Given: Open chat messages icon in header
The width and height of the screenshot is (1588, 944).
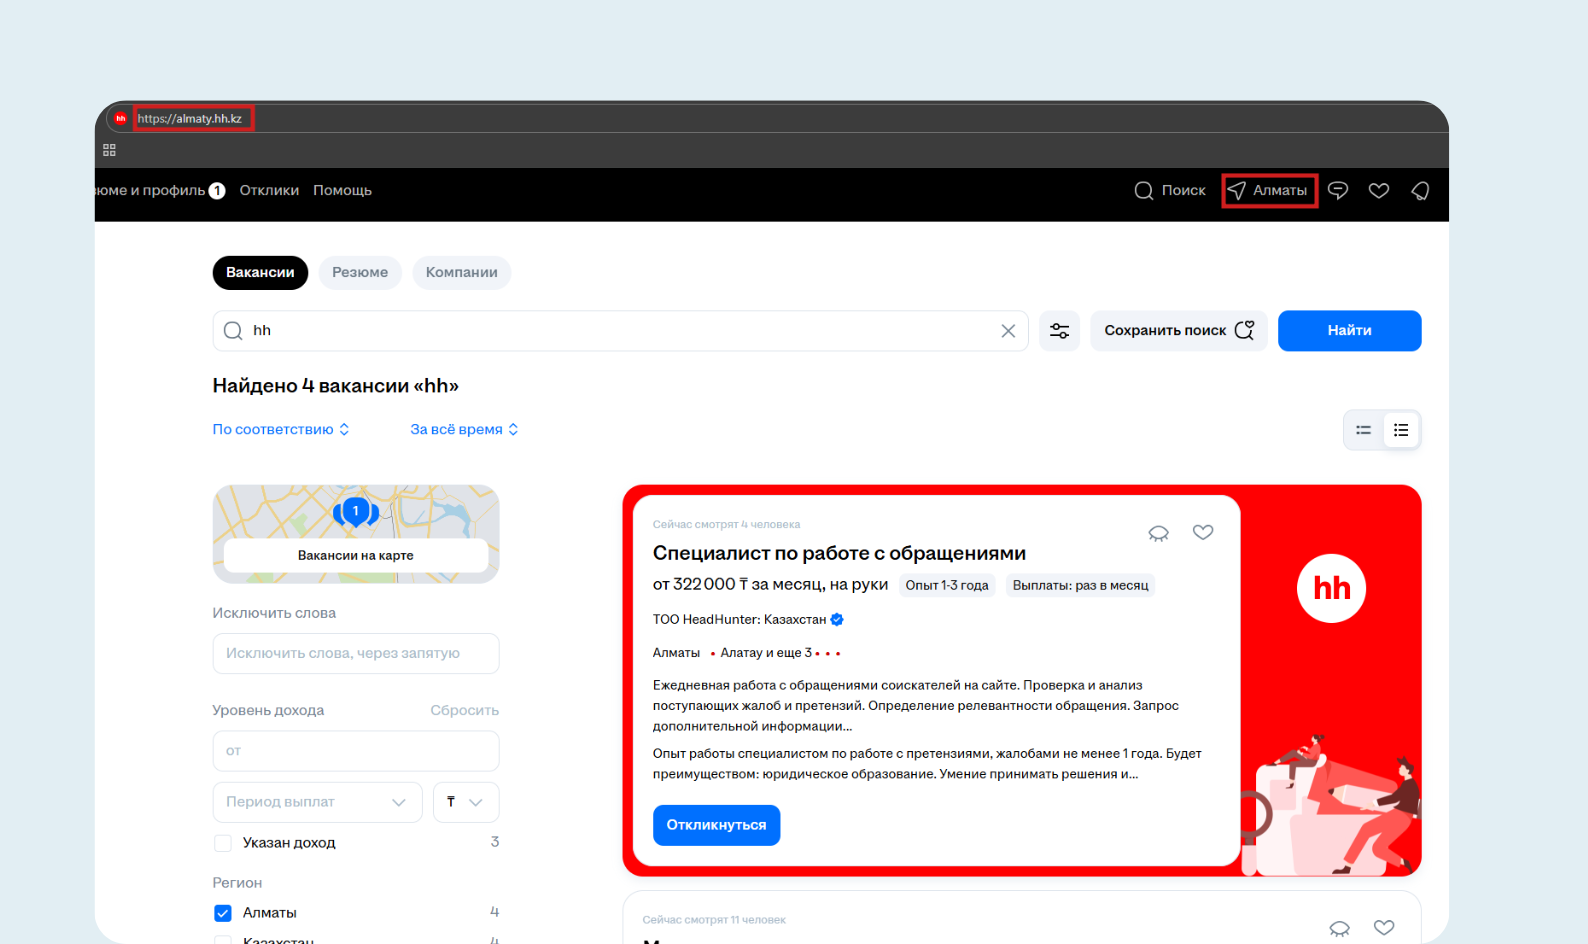Looking at the screenshot, I should tap(1338, 190).
